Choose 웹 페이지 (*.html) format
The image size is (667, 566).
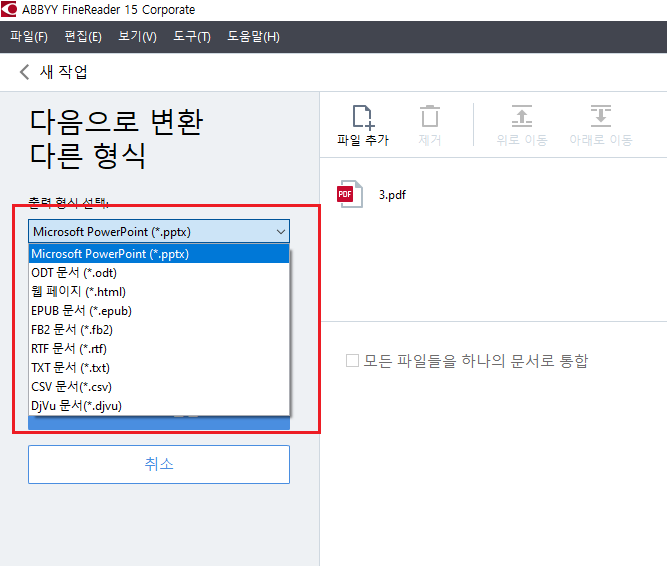pos(159,292)
